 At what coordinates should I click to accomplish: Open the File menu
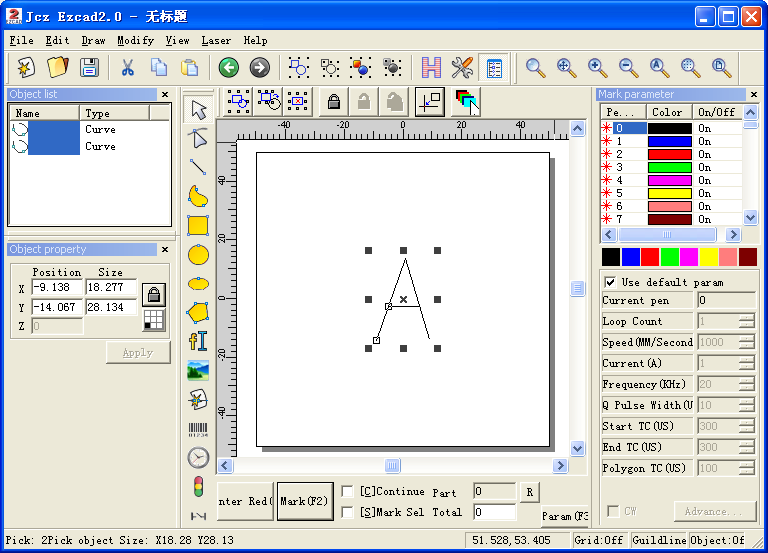coord(22,41)
